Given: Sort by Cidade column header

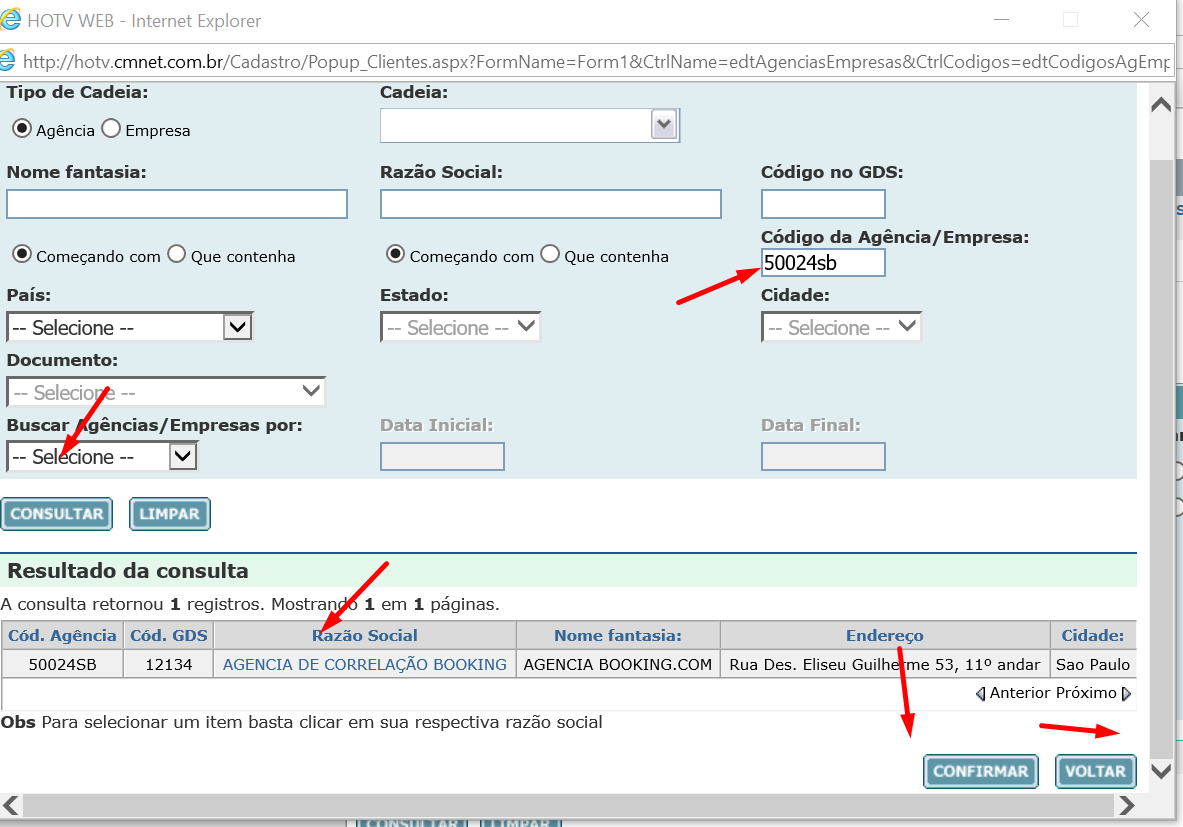Looking at the screenshot, I should 1092,635.
